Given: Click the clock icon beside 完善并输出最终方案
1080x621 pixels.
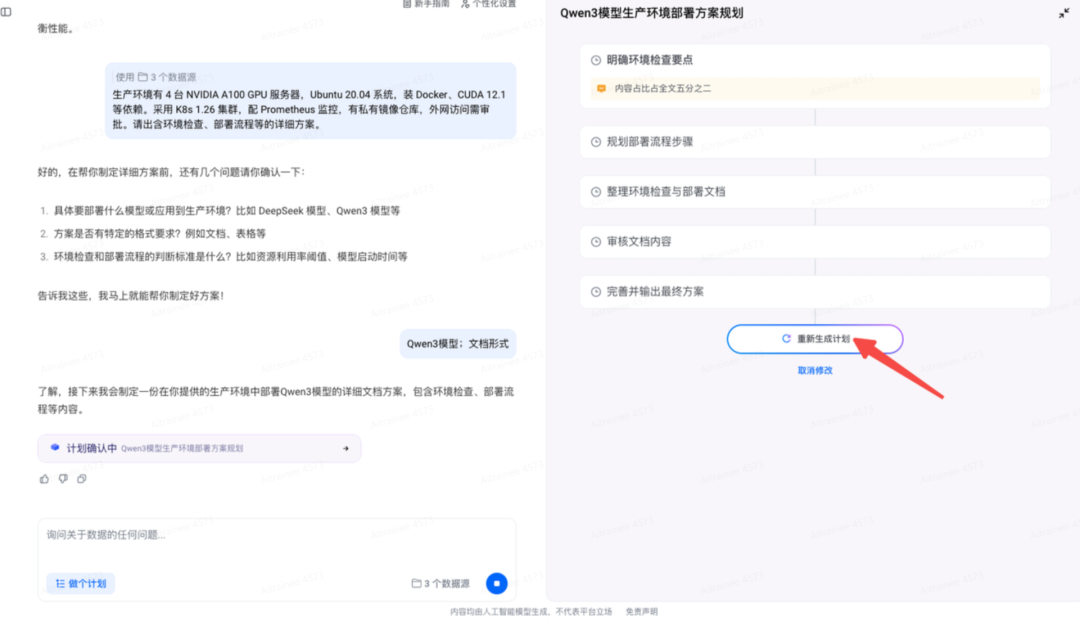Looking at the screenshot, I should click(596, 292).
